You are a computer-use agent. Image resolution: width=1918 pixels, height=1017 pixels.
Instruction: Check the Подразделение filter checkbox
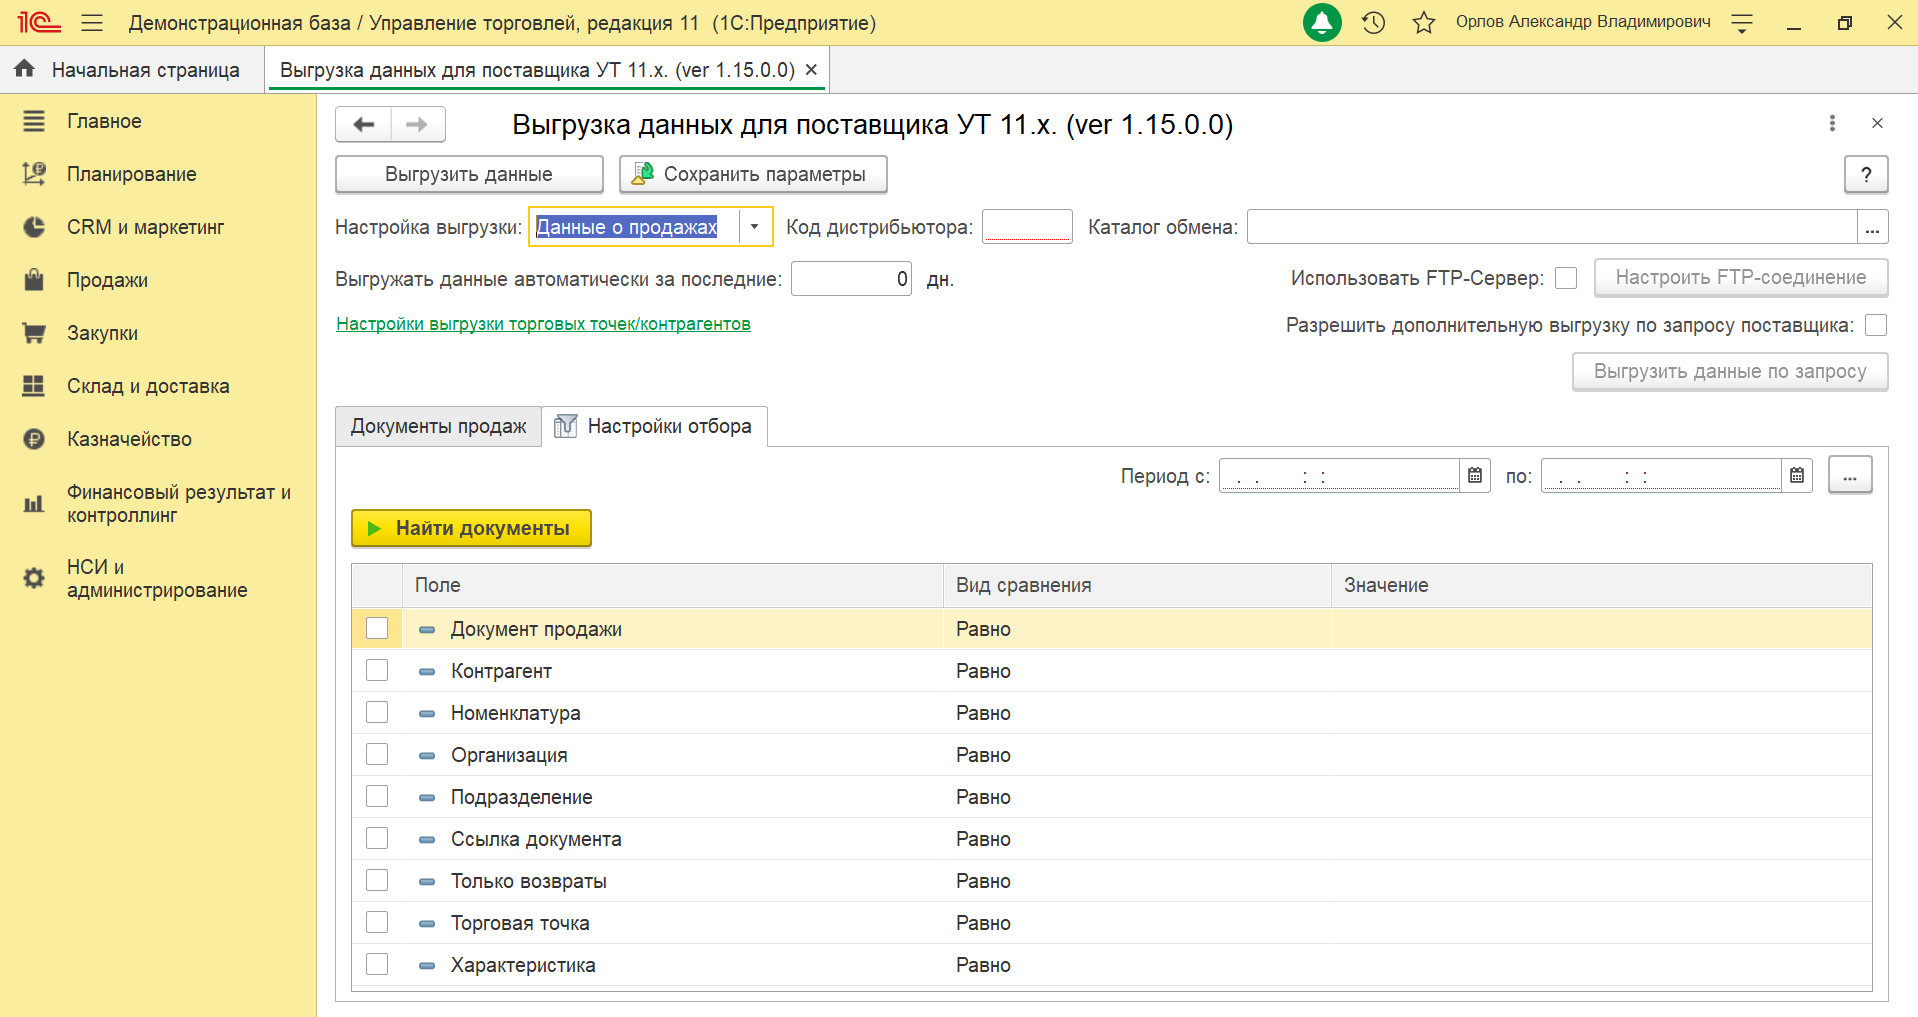click(377, 796)
